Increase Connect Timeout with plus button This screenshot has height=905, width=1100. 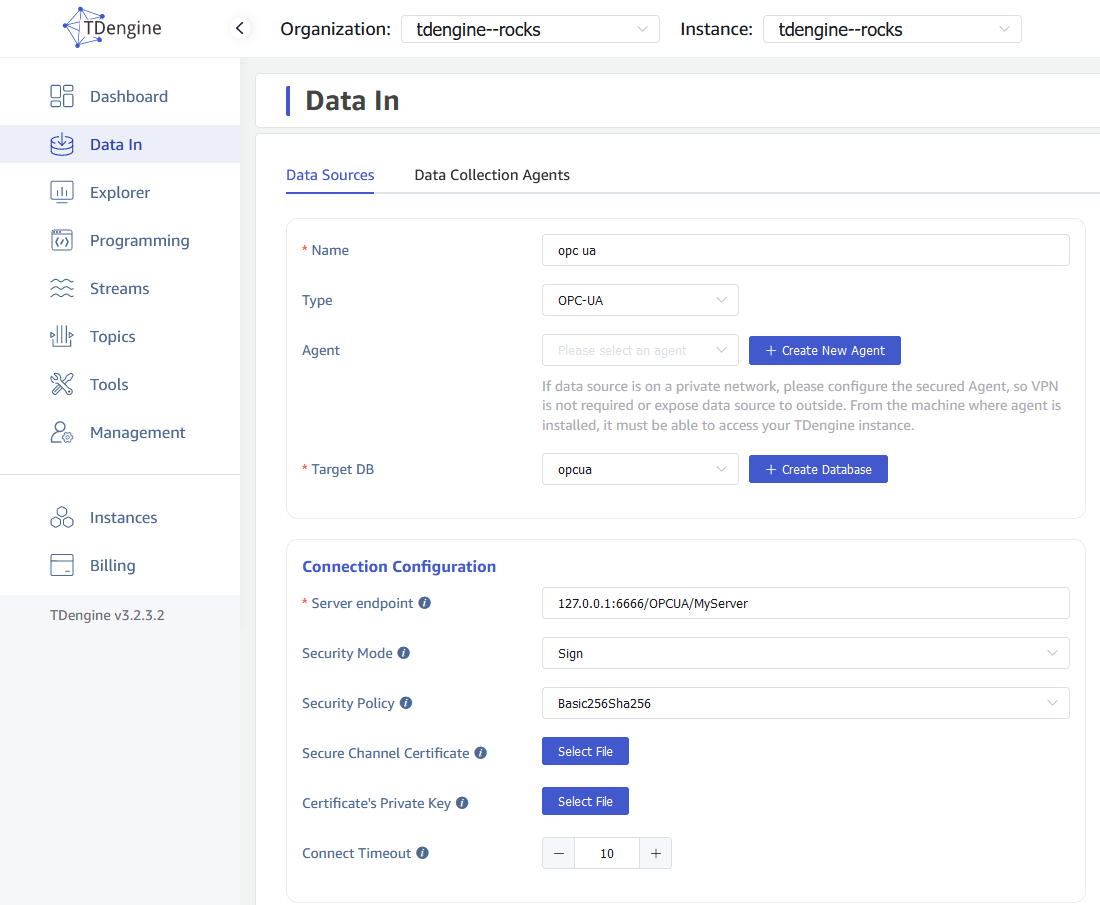pyautogui.click(x=656, y=853)
